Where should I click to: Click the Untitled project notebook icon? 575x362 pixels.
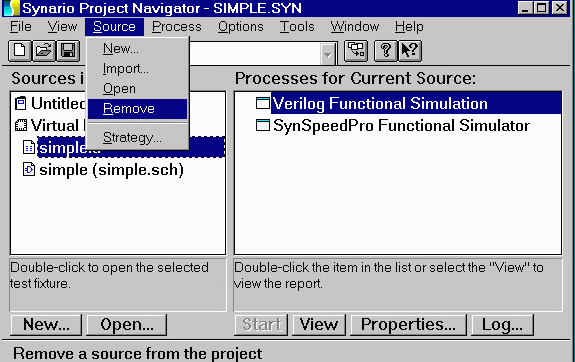(21, 103)
